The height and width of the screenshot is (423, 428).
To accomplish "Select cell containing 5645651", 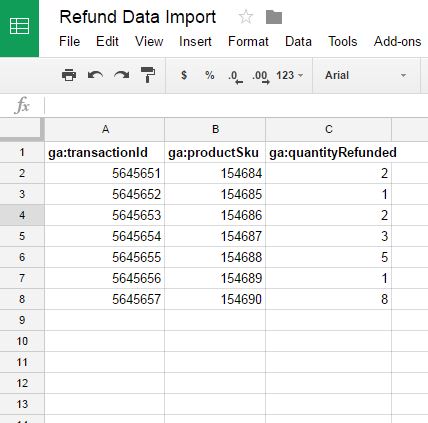I will [105, 173].
